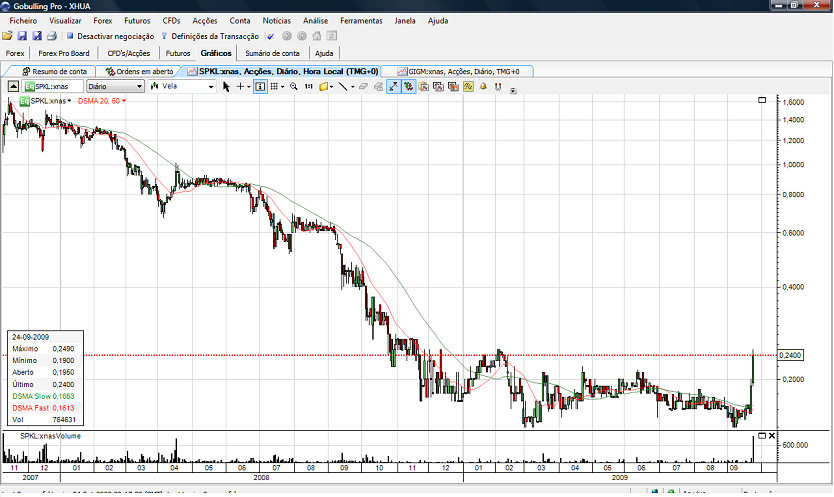Click the grid lines icon

tap(274, 87)
